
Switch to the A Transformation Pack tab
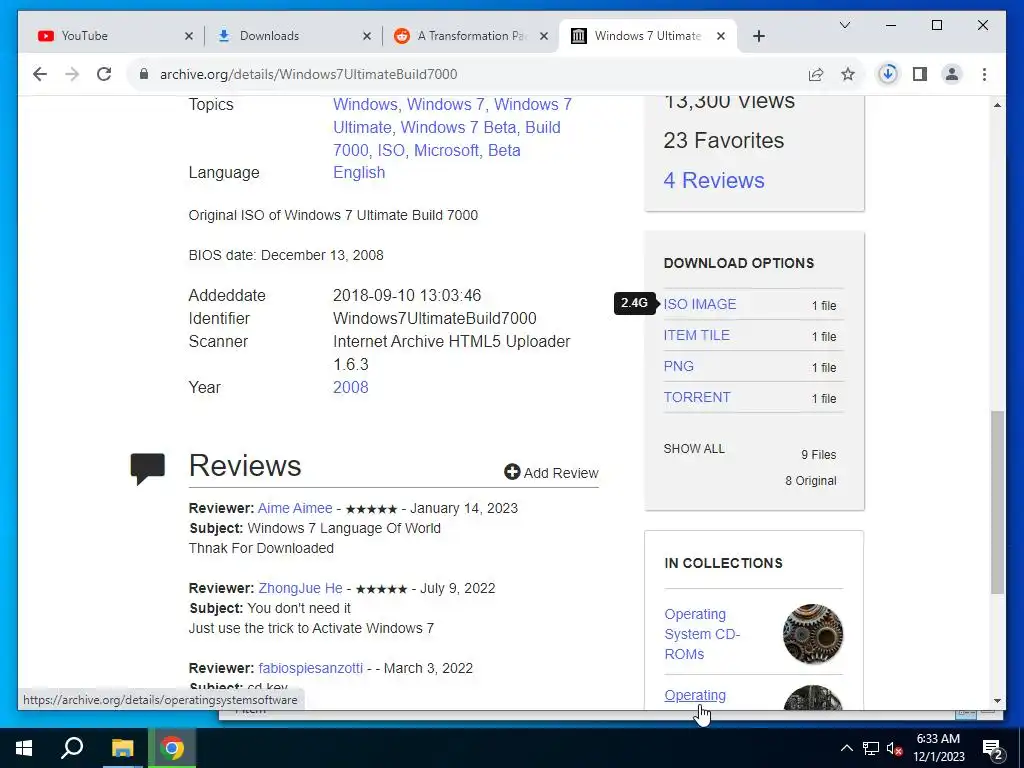point(470,36)
